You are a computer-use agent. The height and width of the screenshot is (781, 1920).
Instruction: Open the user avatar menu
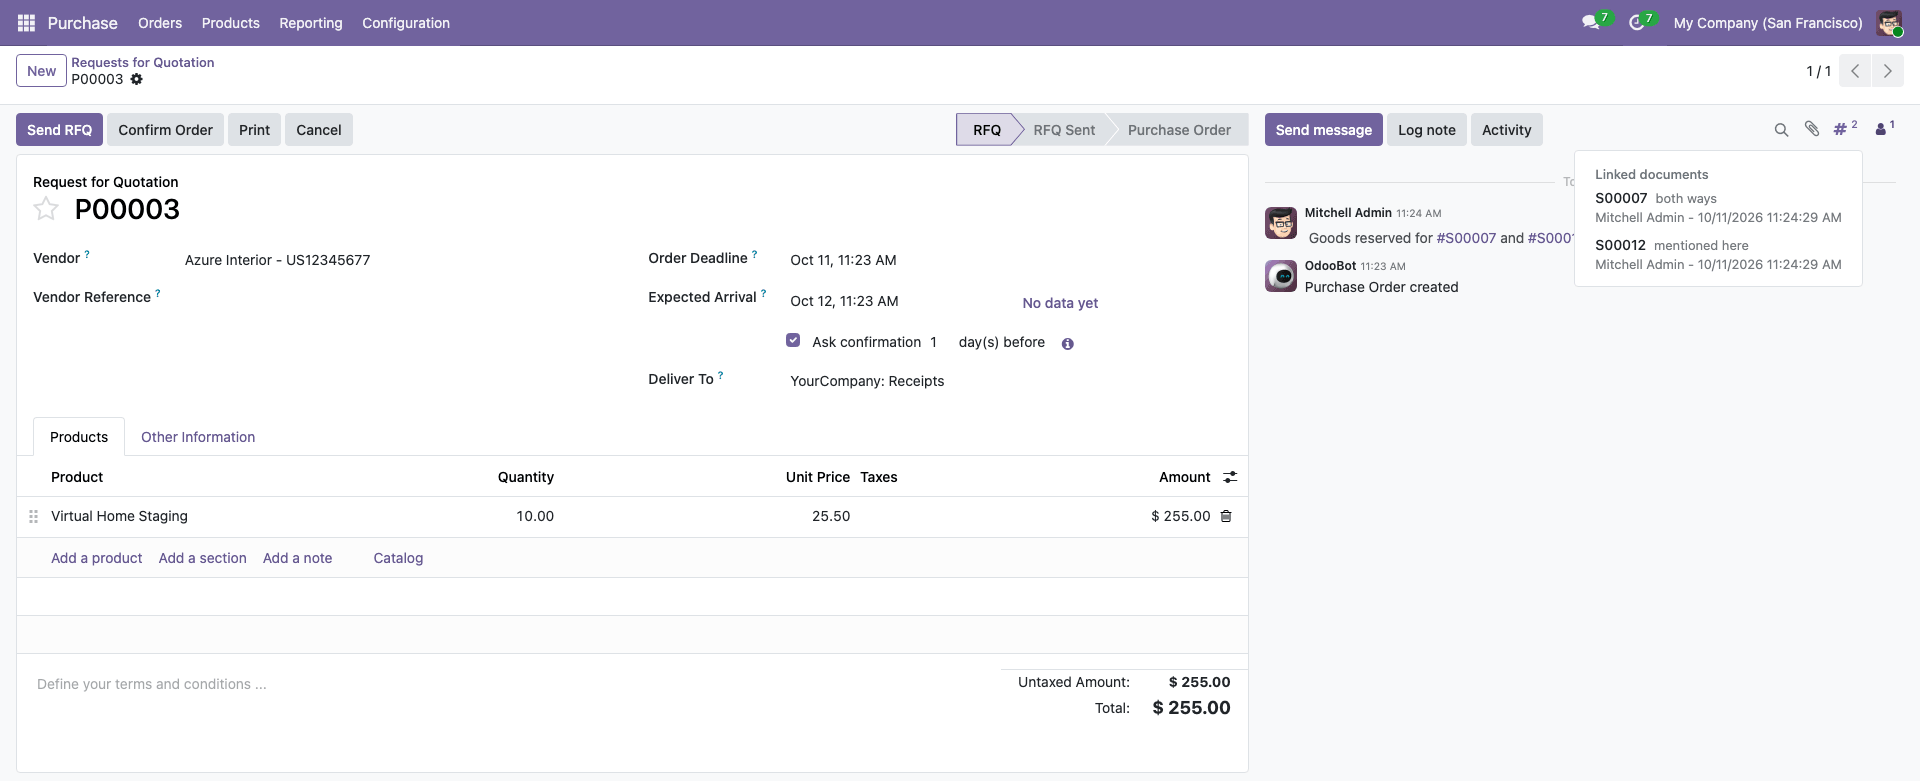point(1889,23)
